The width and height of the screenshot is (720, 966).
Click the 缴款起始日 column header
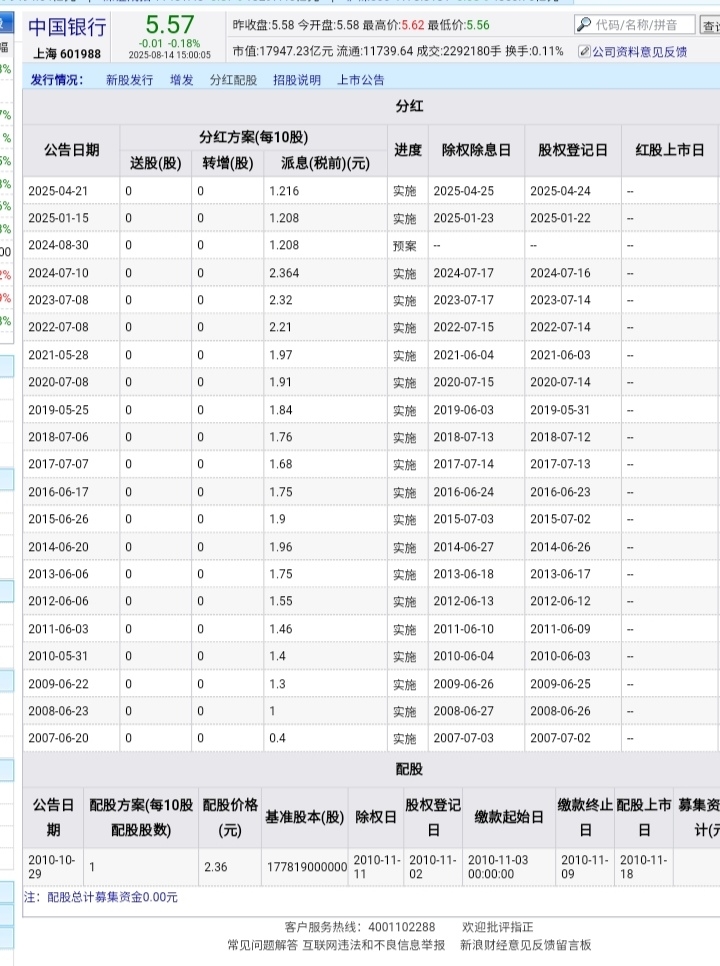(509, 817)
